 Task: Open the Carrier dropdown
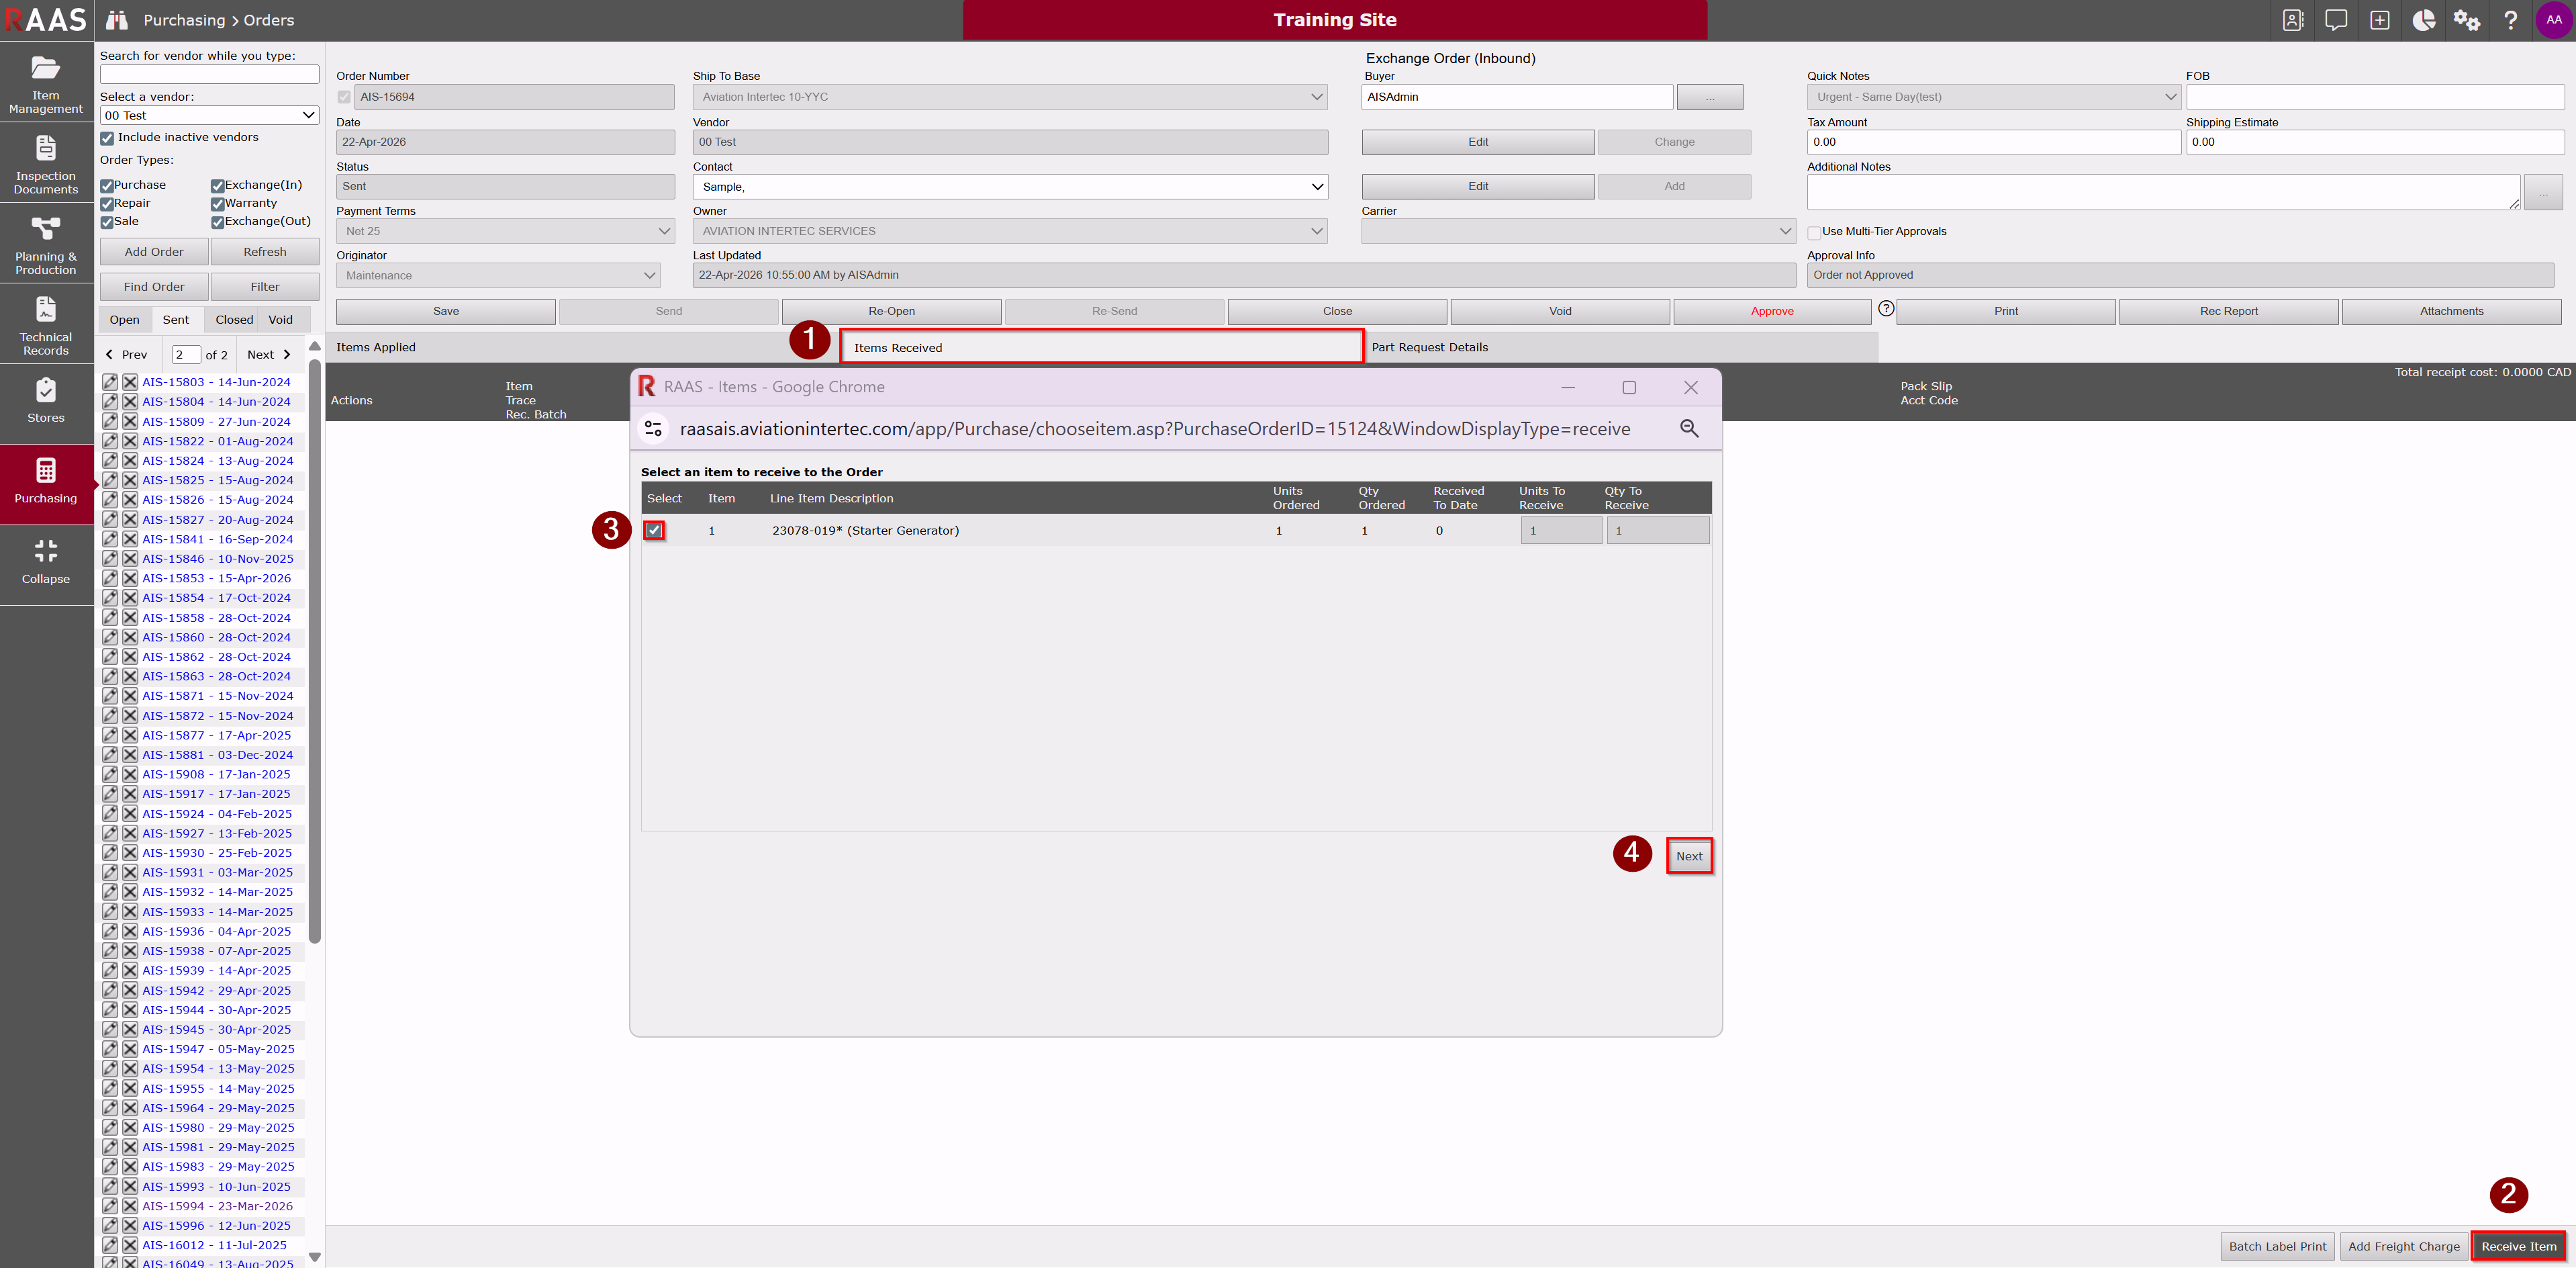[x=1578, y=231]
